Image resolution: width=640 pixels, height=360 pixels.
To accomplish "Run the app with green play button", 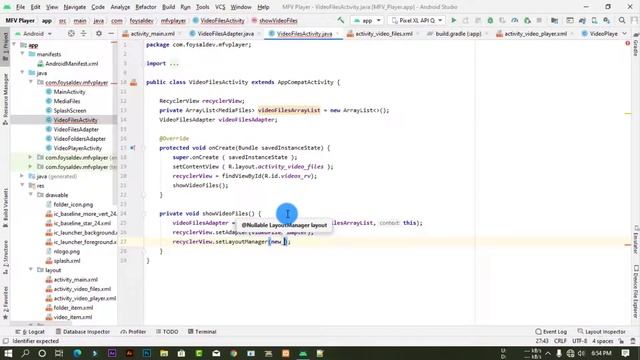I will click(453, 20).
